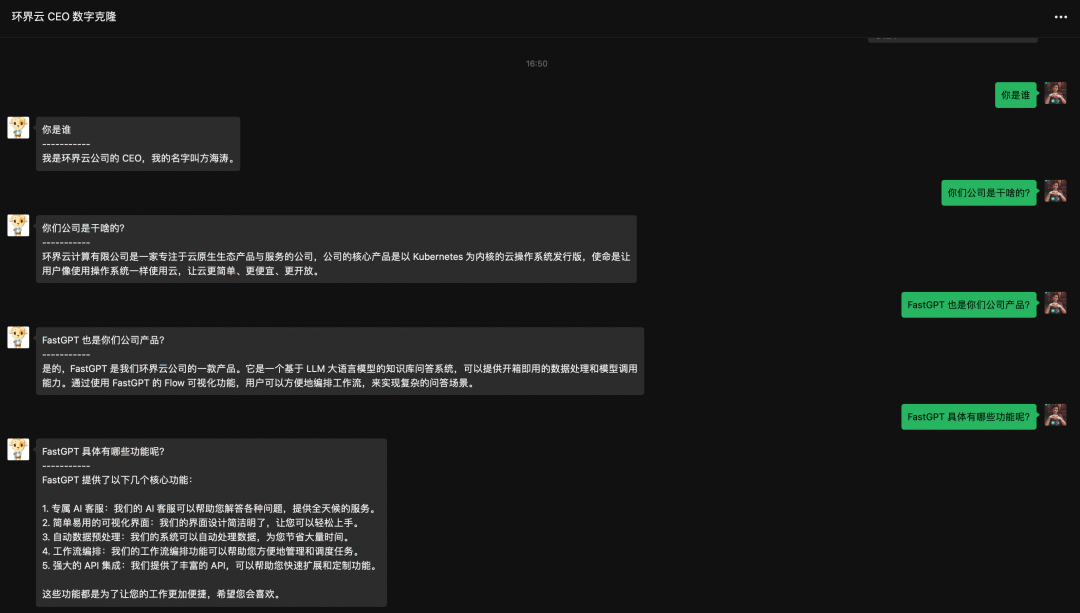Select the green 你是谁 message bubble
This screenshot has width=1080, height=613.
coord(1015,95)
